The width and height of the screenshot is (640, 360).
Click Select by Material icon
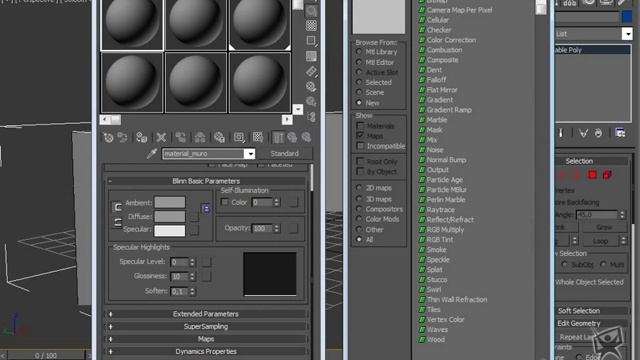311,102
